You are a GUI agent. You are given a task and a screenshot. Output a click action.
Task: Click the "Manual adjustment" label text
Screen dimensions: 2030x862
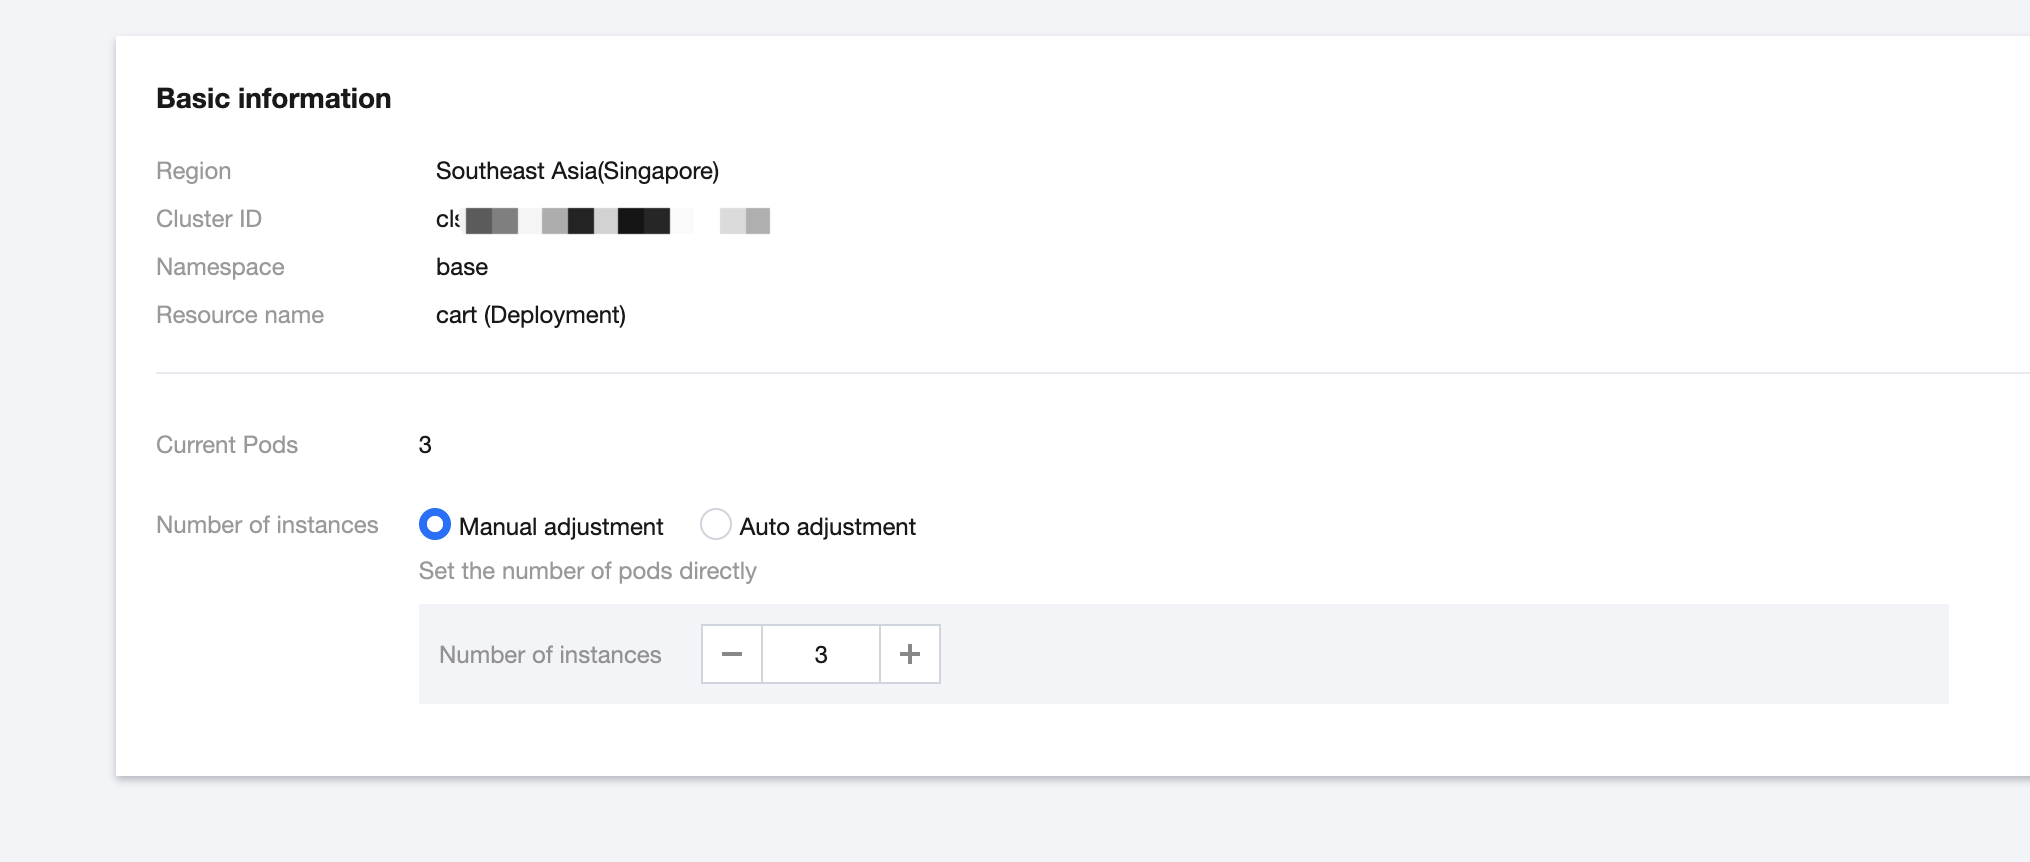coord(561,527)
